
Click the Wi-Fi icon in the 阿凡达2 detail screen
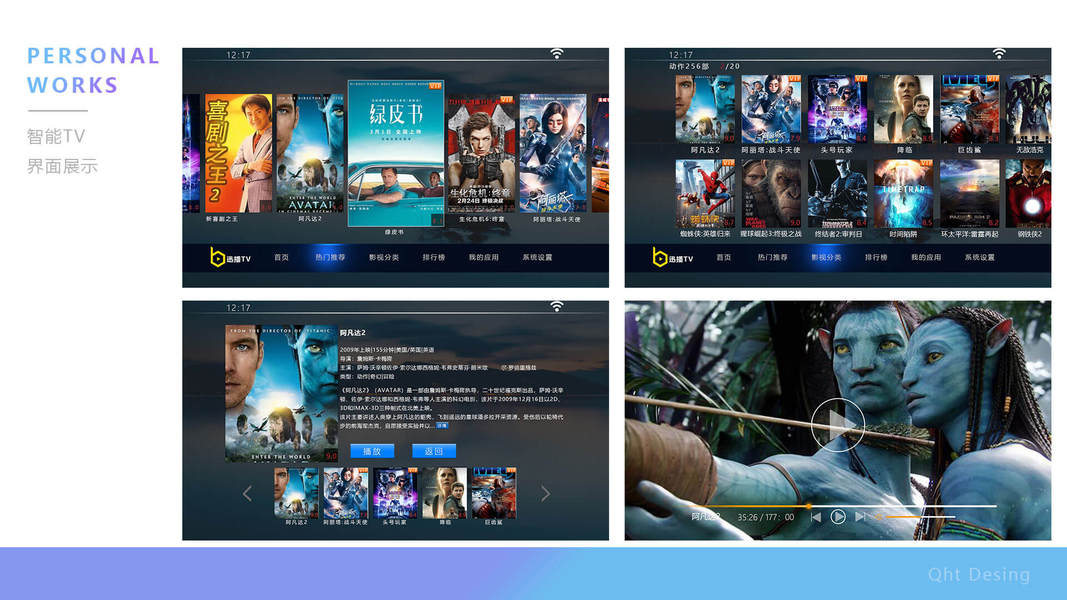557,307
